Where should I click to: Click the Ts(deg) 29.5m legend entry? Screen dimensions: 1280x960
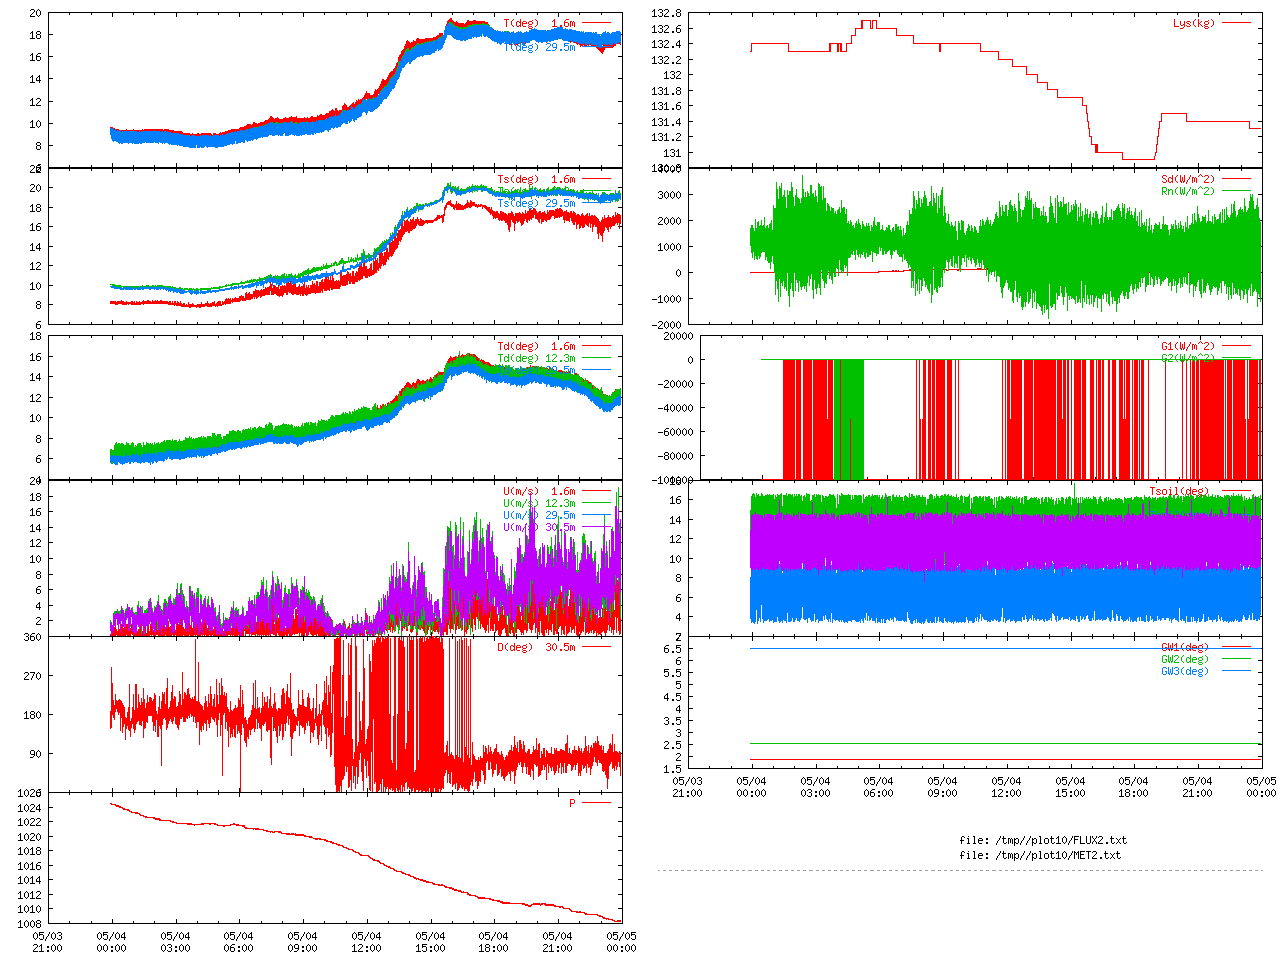click(x=536, y=204)
